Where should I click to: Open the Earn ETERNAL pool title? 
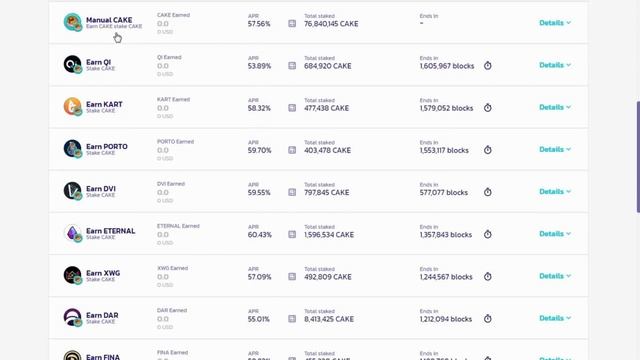click(111, 231)
